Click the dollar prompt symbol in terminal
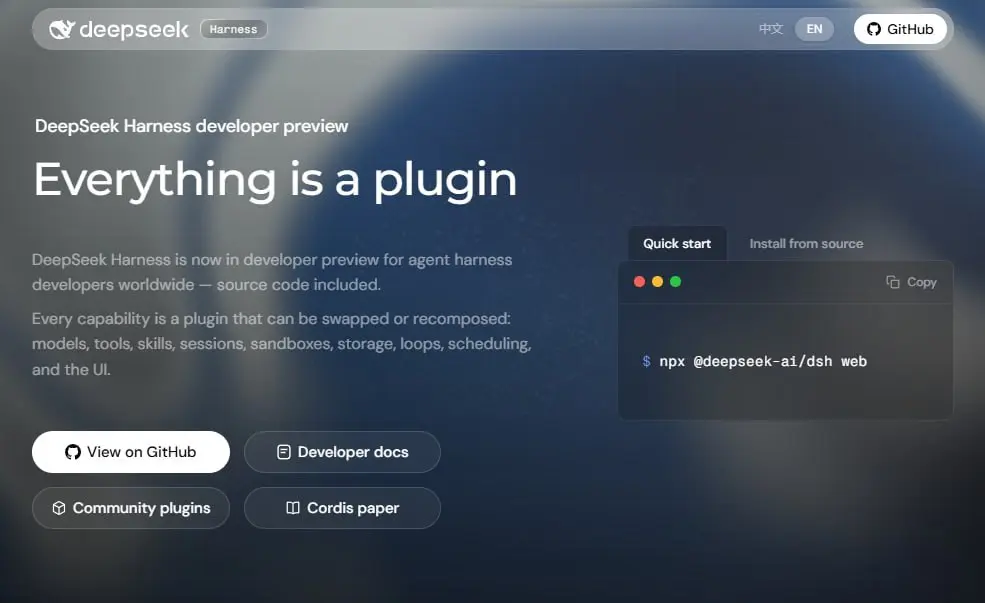 (646, 361)
